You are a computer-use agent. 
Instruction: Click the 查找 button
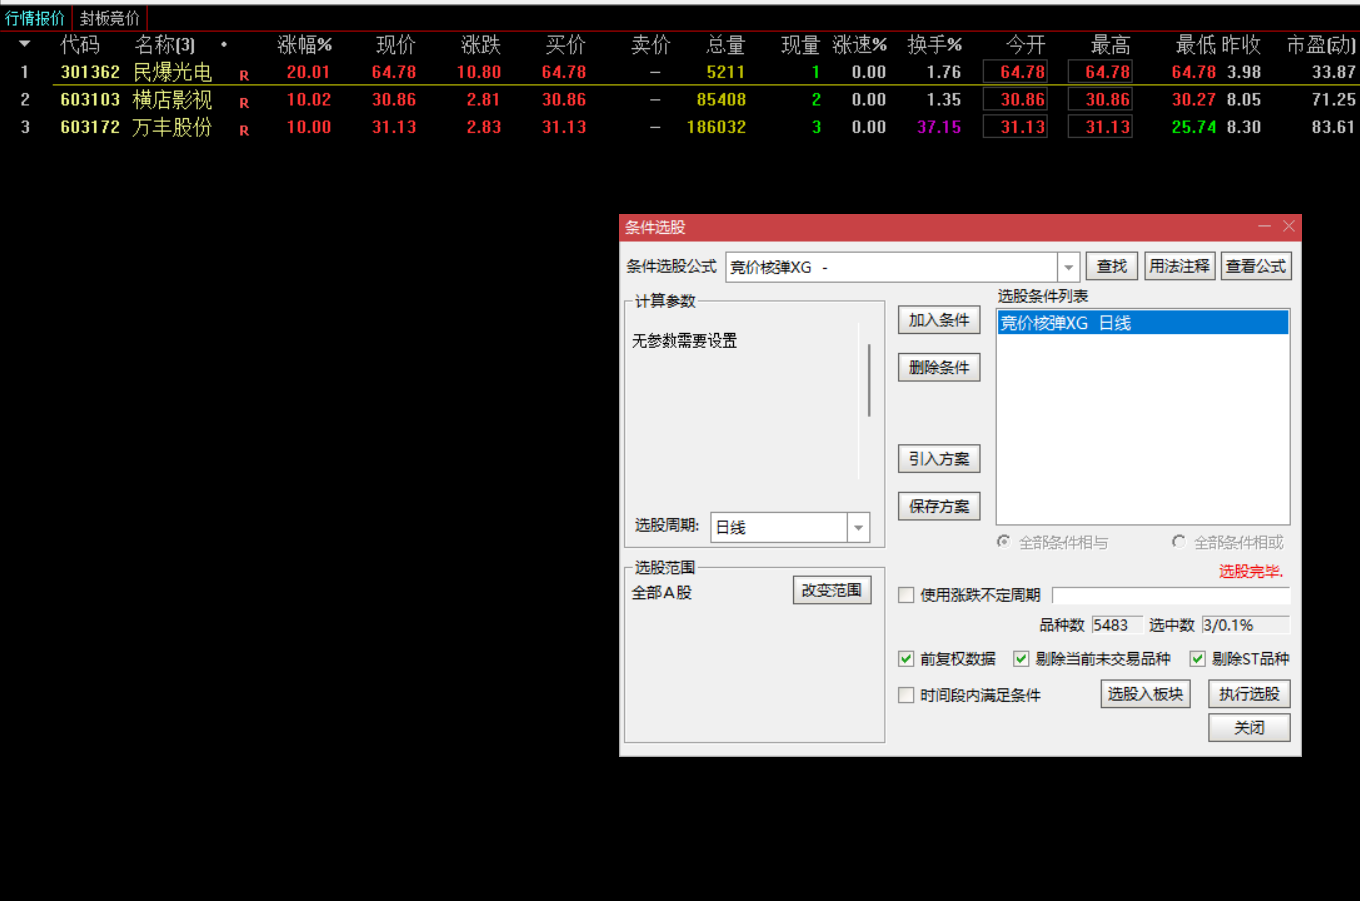1111,266
